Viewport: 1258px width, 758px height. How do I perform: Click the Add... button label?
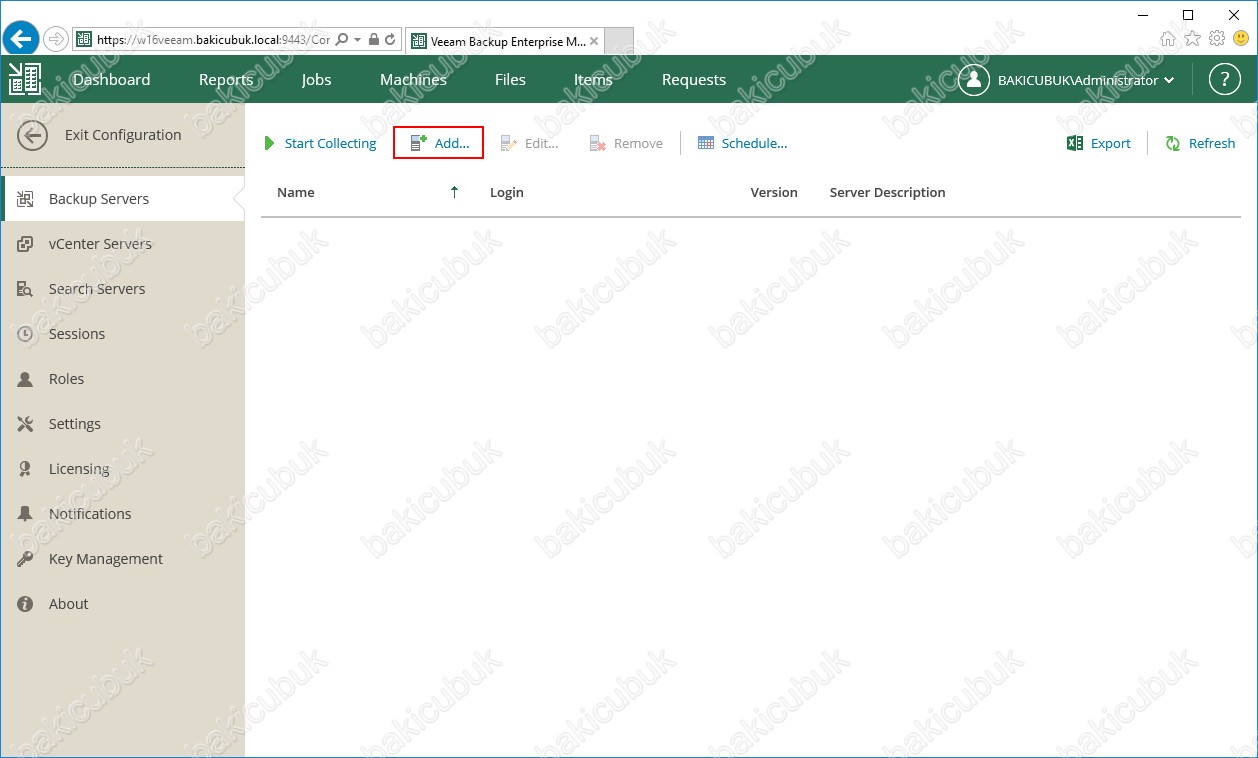[x=452, y=144]
